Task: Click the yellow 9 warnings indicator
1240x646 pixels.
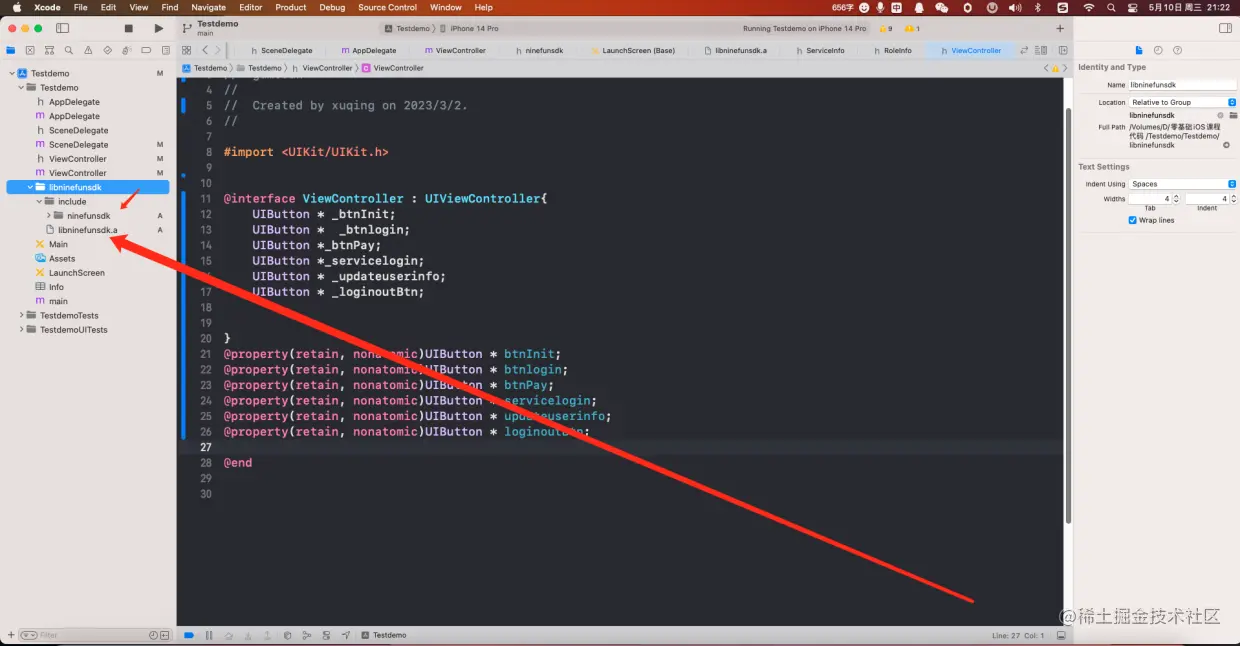Action: coord(885,29)
